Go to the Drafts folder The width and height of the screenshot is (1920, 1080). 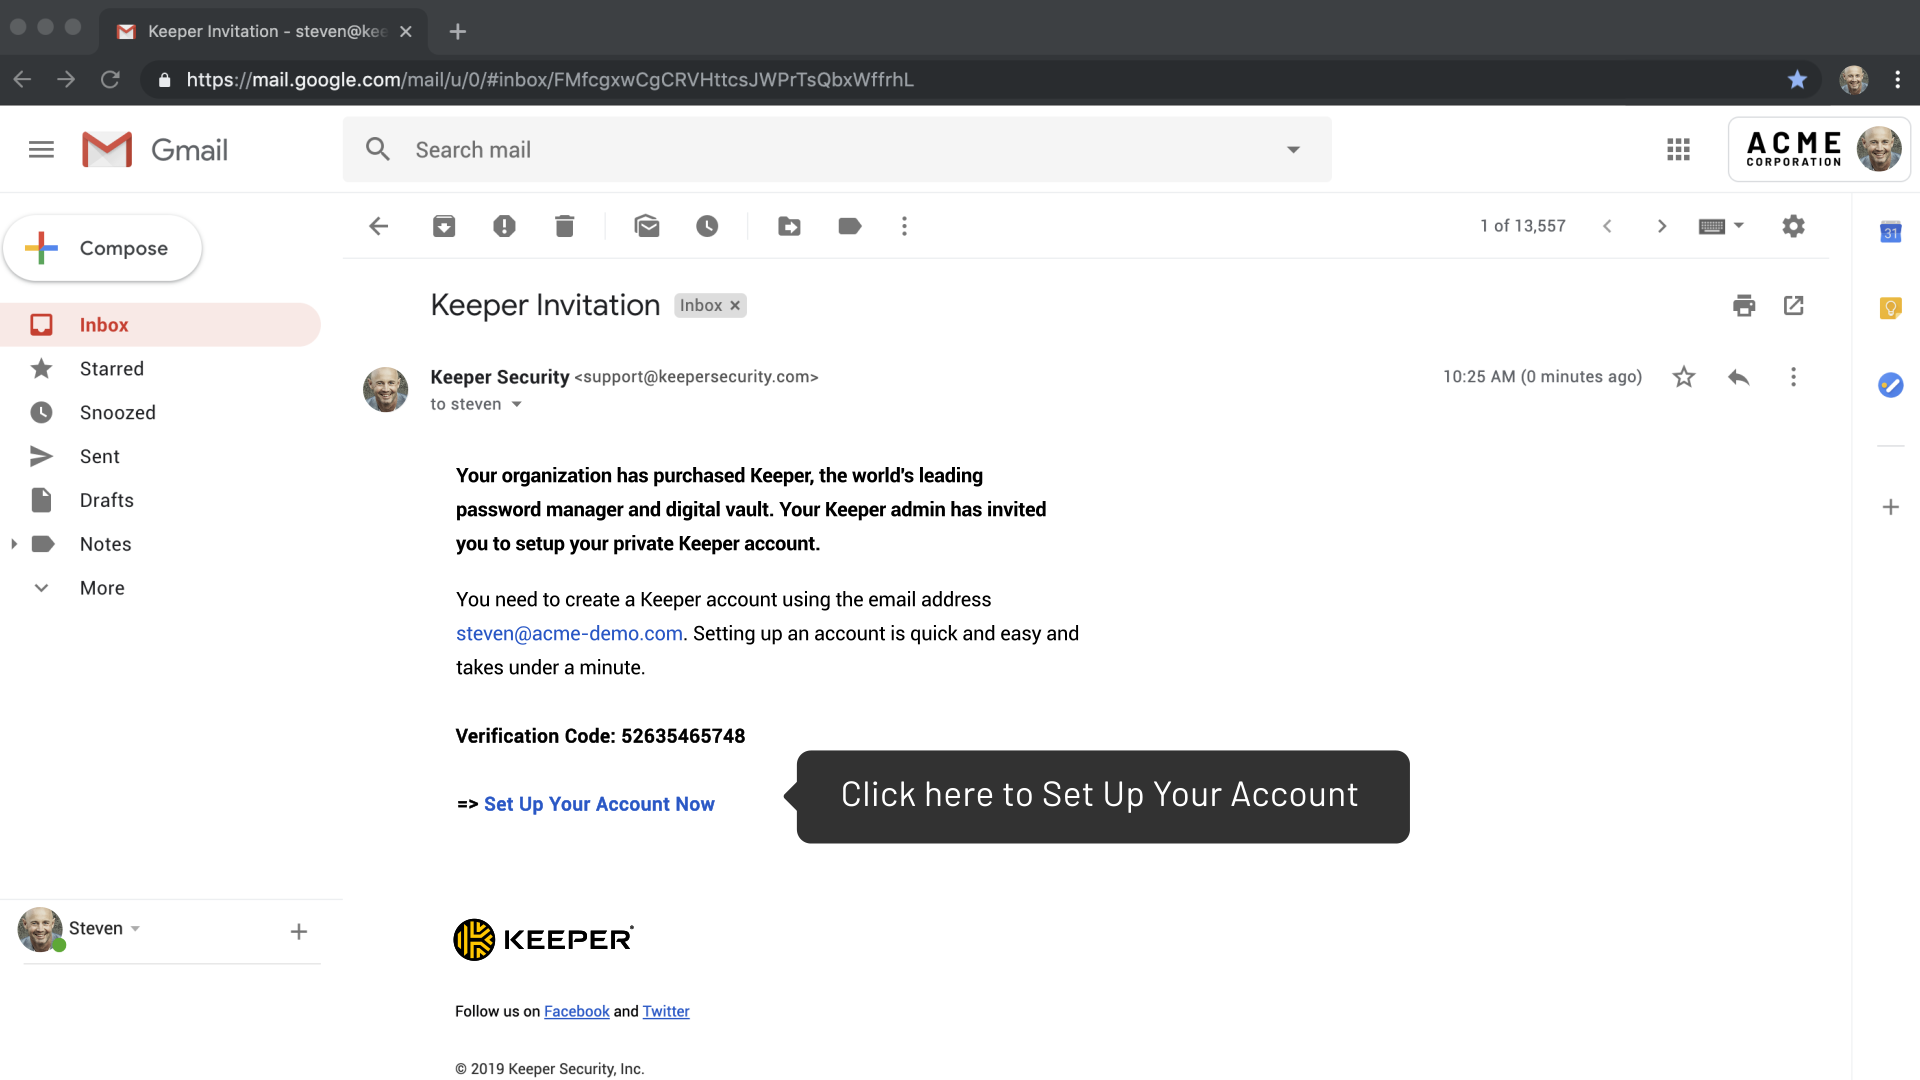point(107,500)
